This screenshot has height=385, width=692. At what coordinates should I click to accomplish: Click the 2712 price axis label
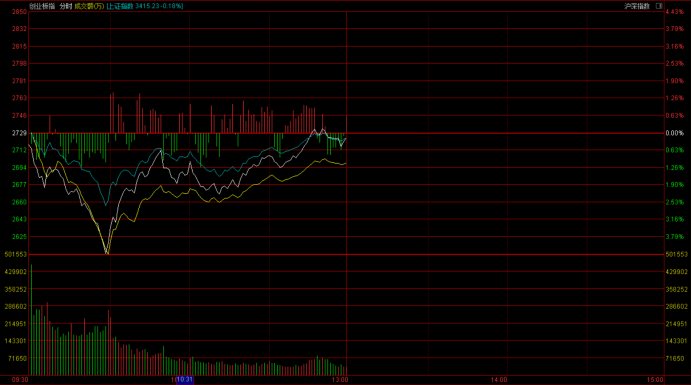[x=19, y=150]
